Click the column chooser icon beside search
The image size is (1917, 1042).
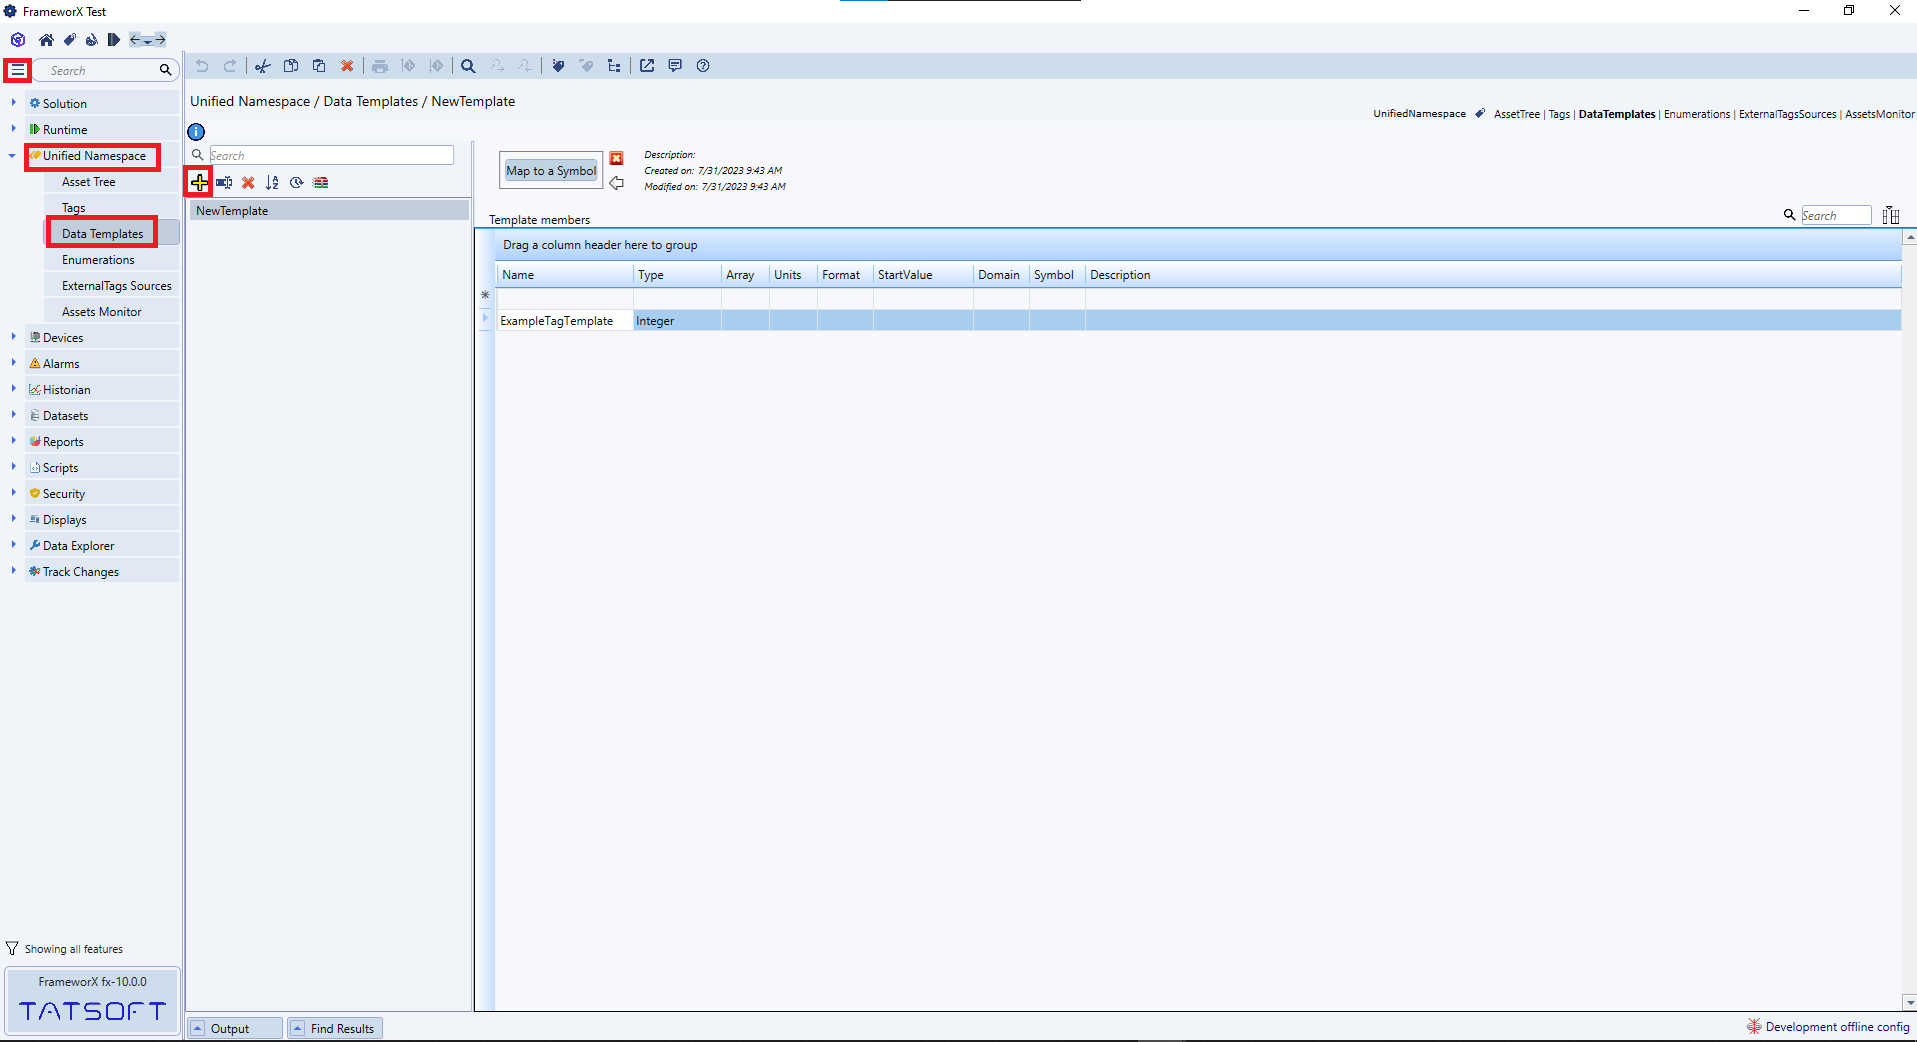click(1890, 215)
